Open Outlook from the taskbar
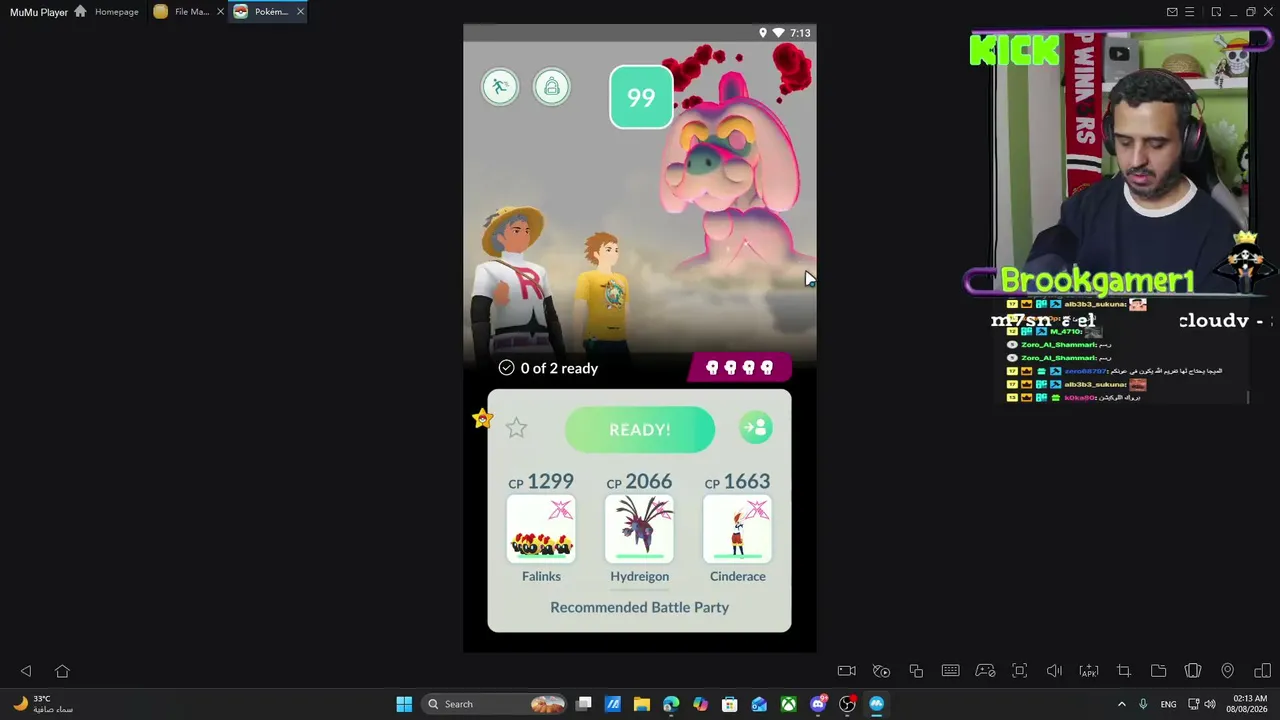Image resolution: width=1280 pixels, height=720 pixels. [x=759, y=704]
